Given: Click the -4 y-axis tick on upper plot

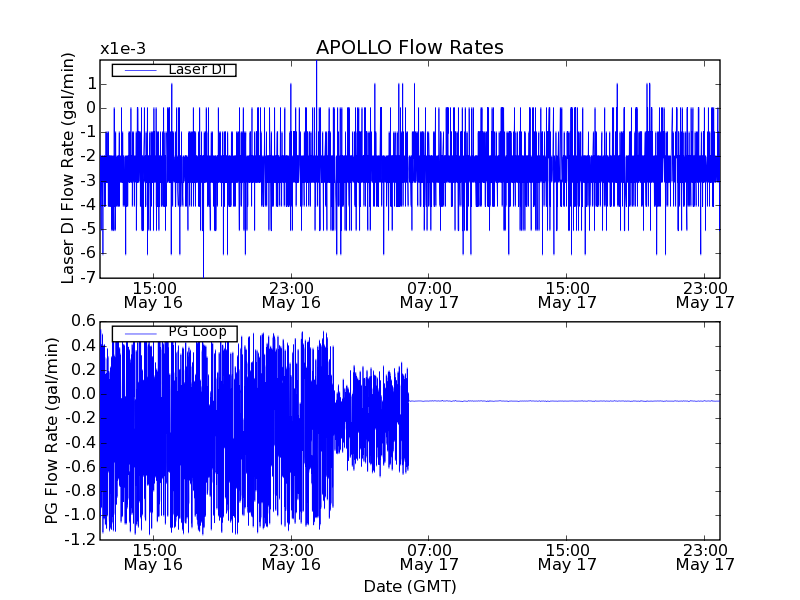Looking at the screenshot, I should (88, 205).
